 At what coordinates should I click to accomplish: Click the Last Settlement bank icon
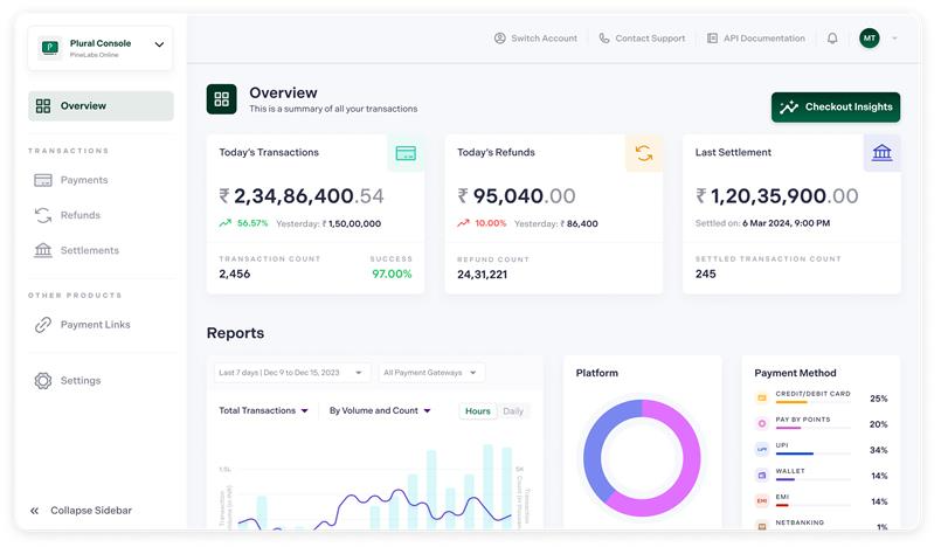pos(881,153)
